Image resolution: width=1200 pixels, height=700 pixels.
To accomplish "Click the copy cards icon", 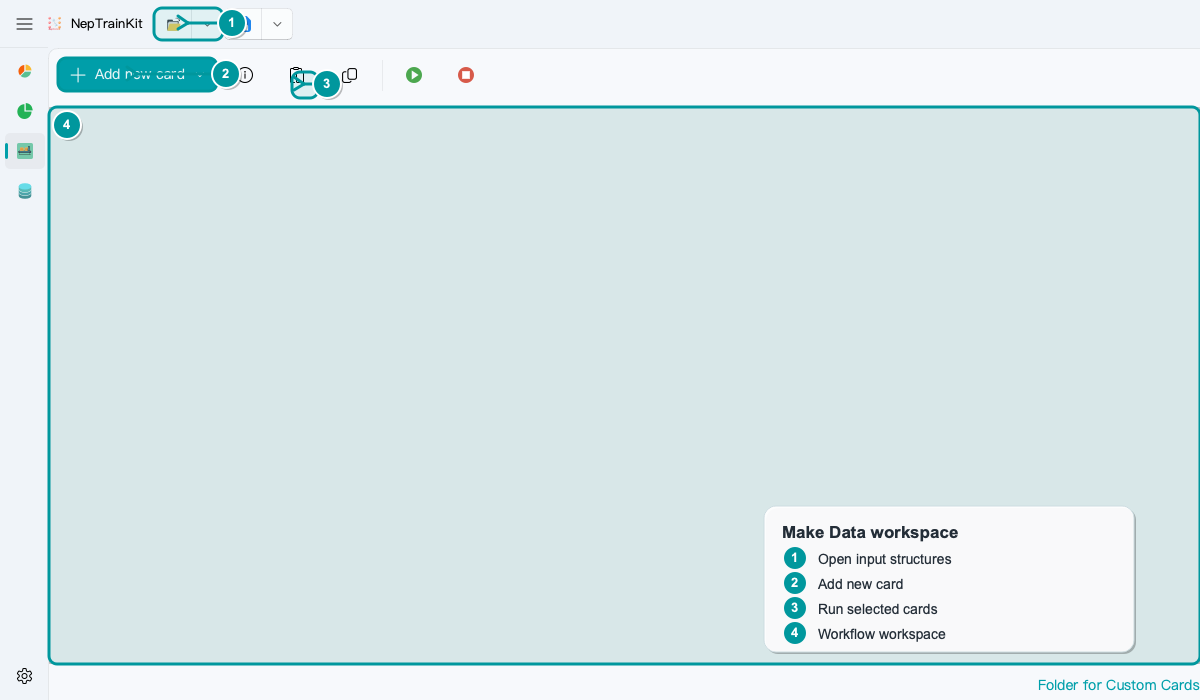I will [349, 75].
